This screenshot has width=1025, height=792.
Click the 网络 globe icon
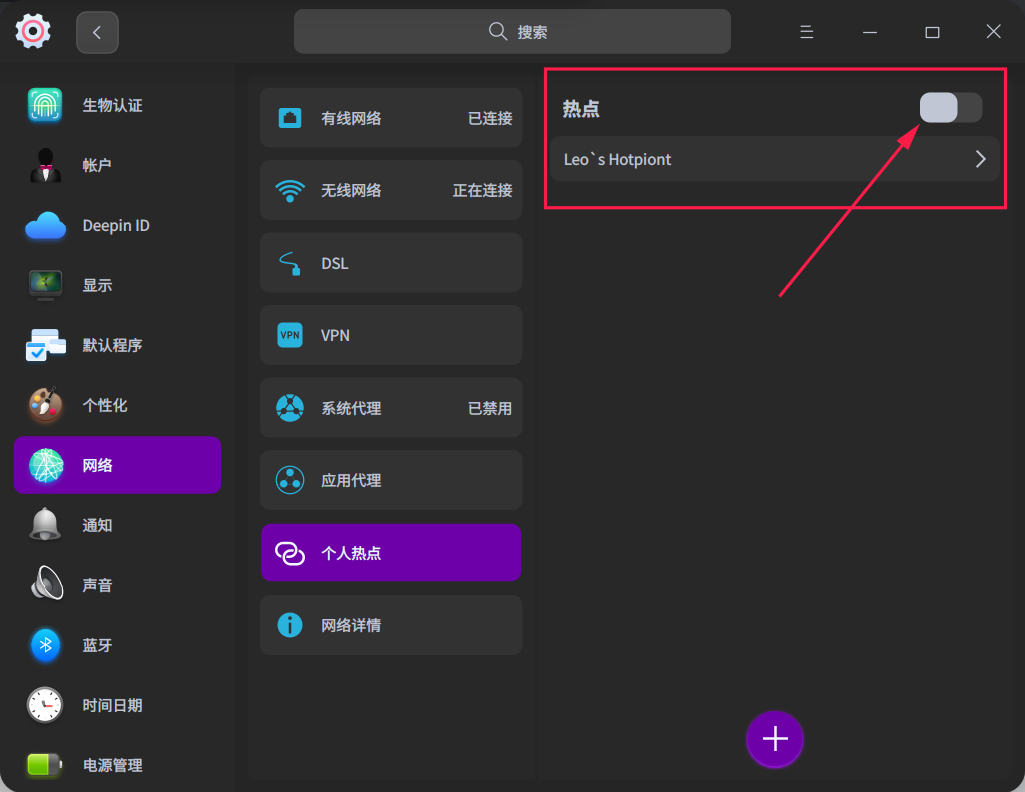click(x=46, y=465)
